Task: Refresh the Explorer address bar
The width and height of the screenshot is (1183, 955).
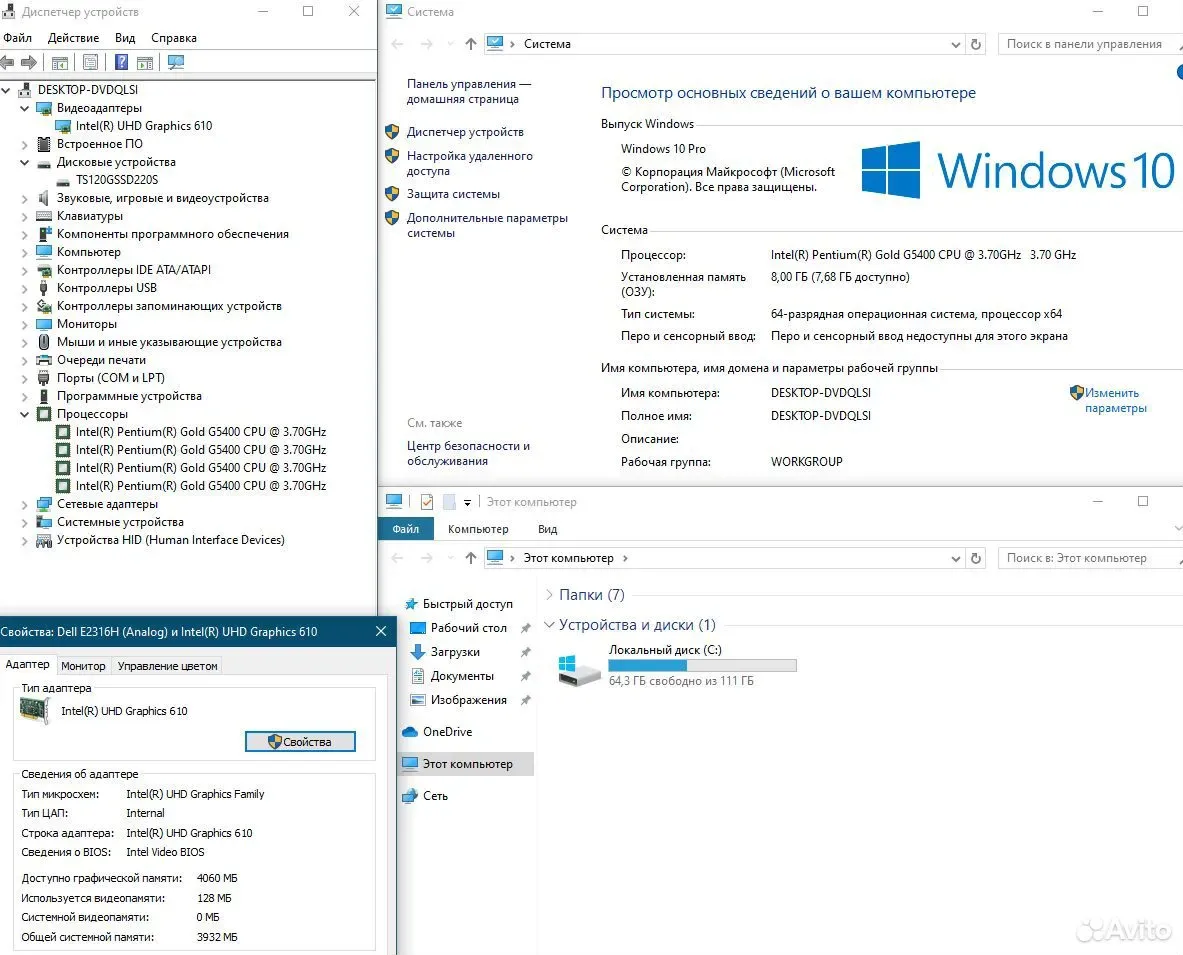Action: (x=976, y=558)
